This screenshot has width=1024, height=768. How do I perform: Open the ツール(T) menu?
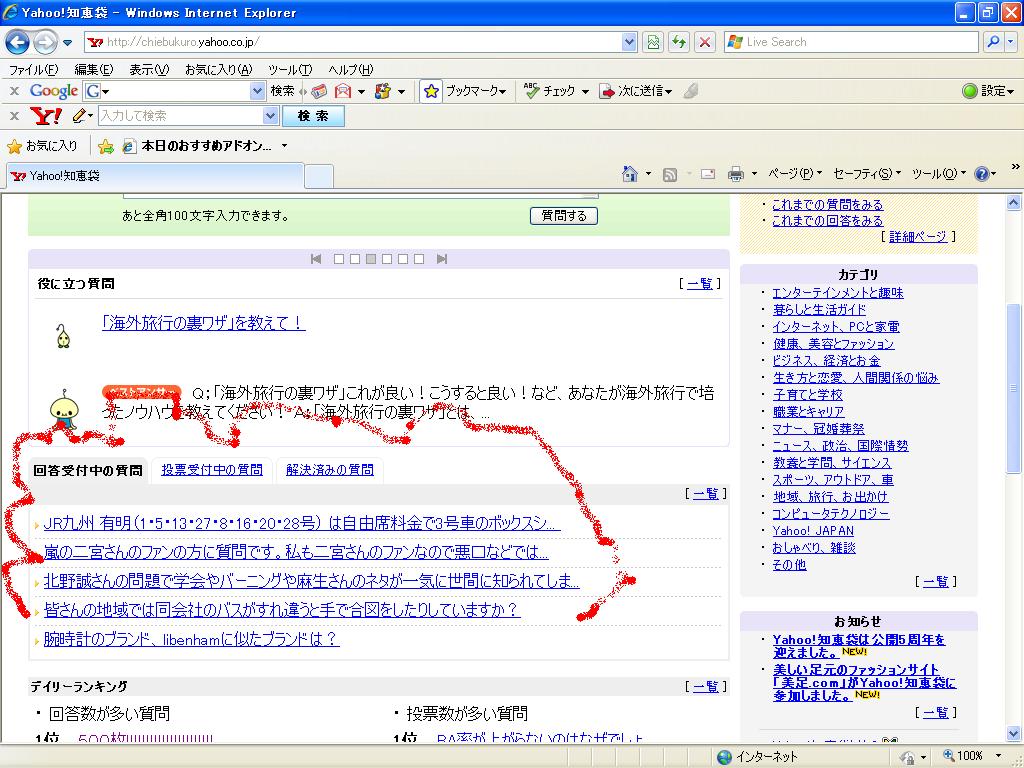(x=290, y=69)
